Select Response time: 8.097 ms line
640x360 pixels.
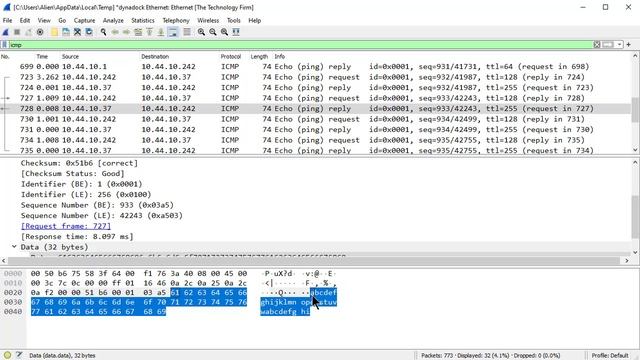(x=77, y=237)
